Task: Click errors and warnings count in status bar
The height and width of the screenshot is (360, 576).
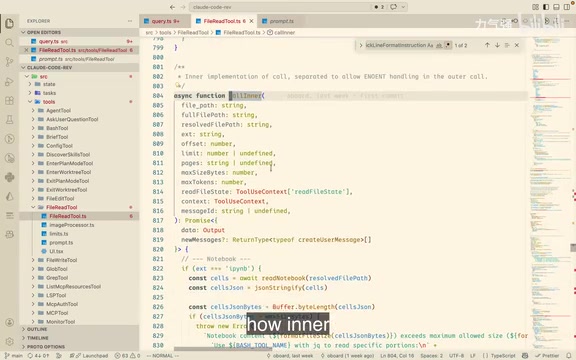Action: coord(127,356)
